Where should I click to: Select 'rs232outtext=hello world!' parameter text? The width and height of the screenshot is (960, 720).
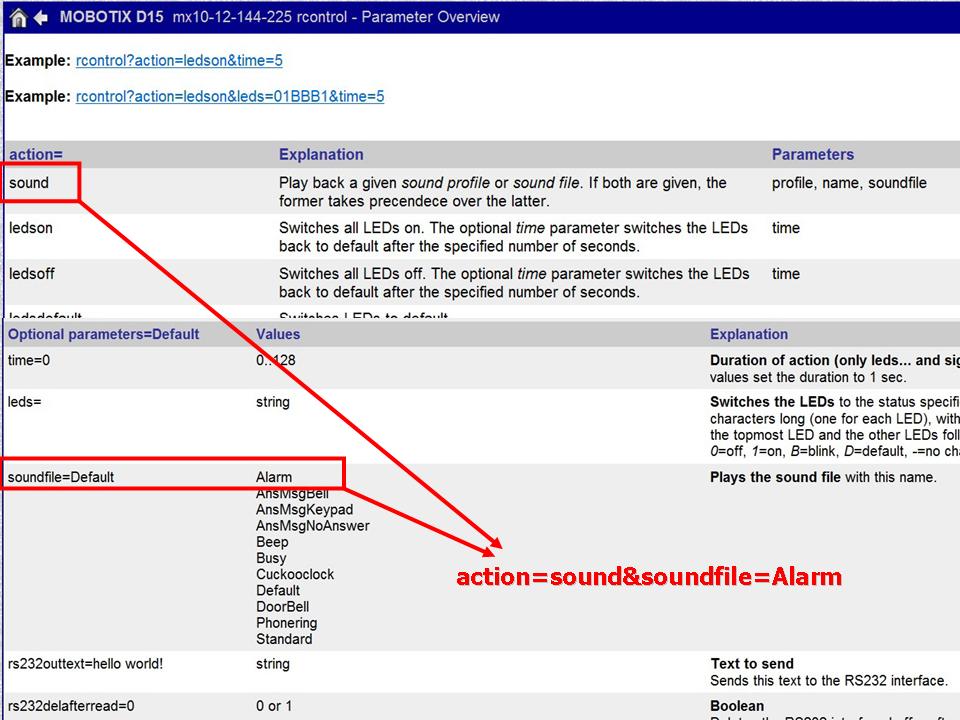(85, 664)
